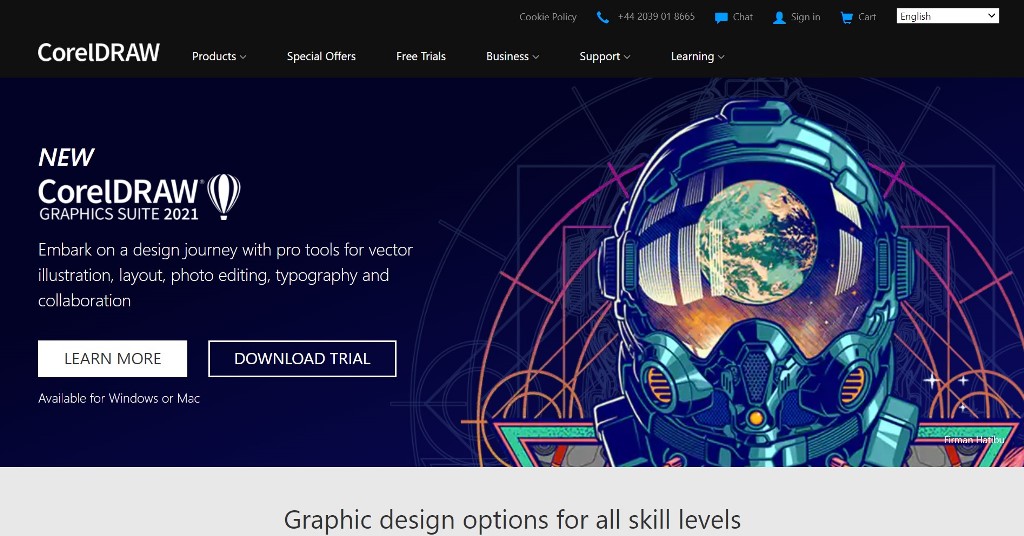This screenshot has height=536, width=1024.
Task: Click the Cart text link
Action: tap(867, 17)
